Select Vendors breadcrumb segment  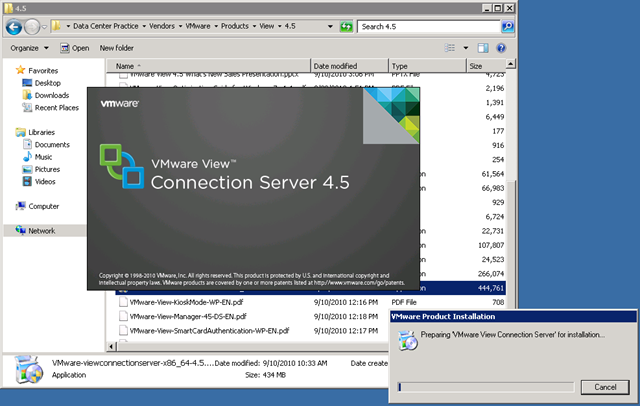[x=162, y=26]
